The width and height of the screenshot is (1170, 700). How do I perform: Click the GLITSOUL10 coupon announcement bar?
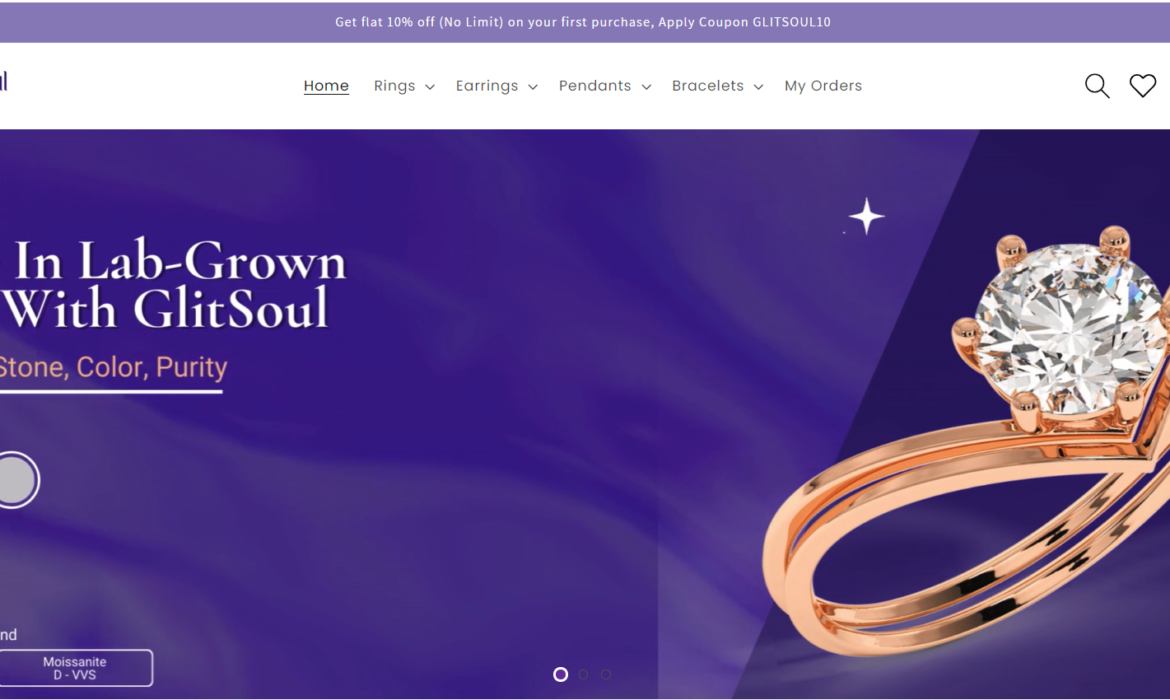coord(583,22)
